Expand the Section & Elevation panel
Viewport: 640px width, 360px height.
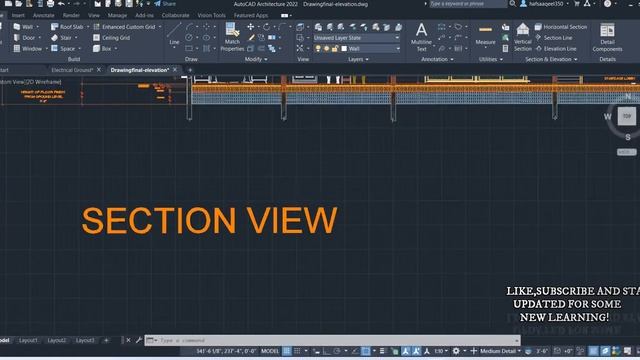(551, 59)
